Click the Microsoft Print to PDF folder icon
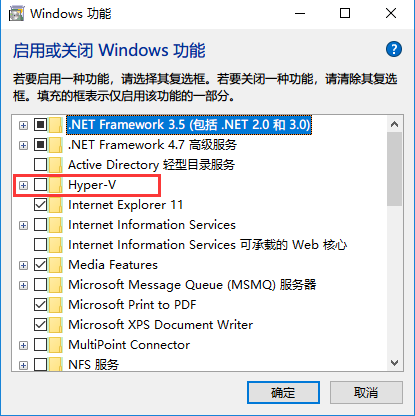Screen dimensions: 415x416 coord(55,305)
